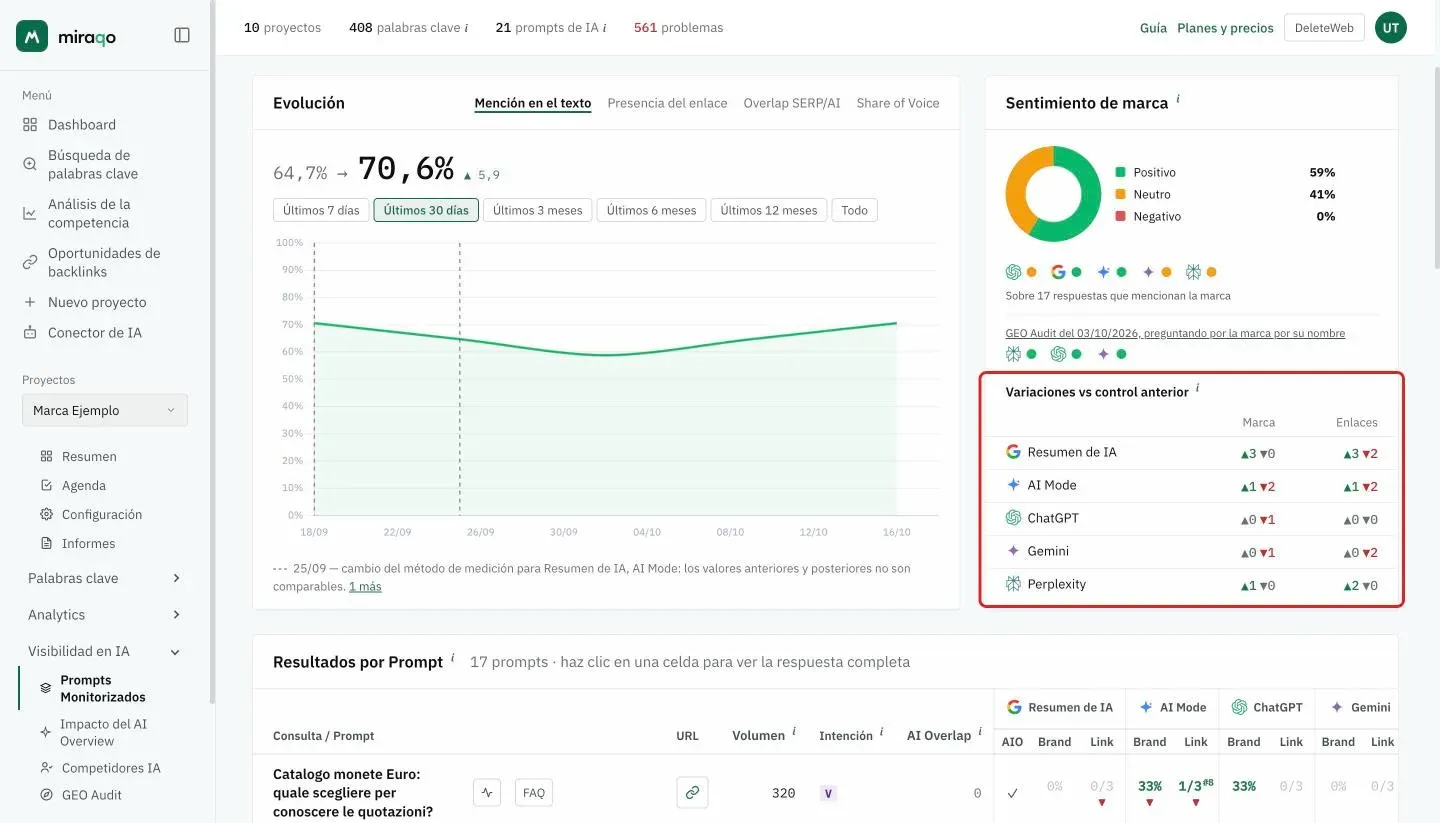Screen dimensions: 1440x823
Task: Click the miraqo logo icon
Action: pos(32,36)
